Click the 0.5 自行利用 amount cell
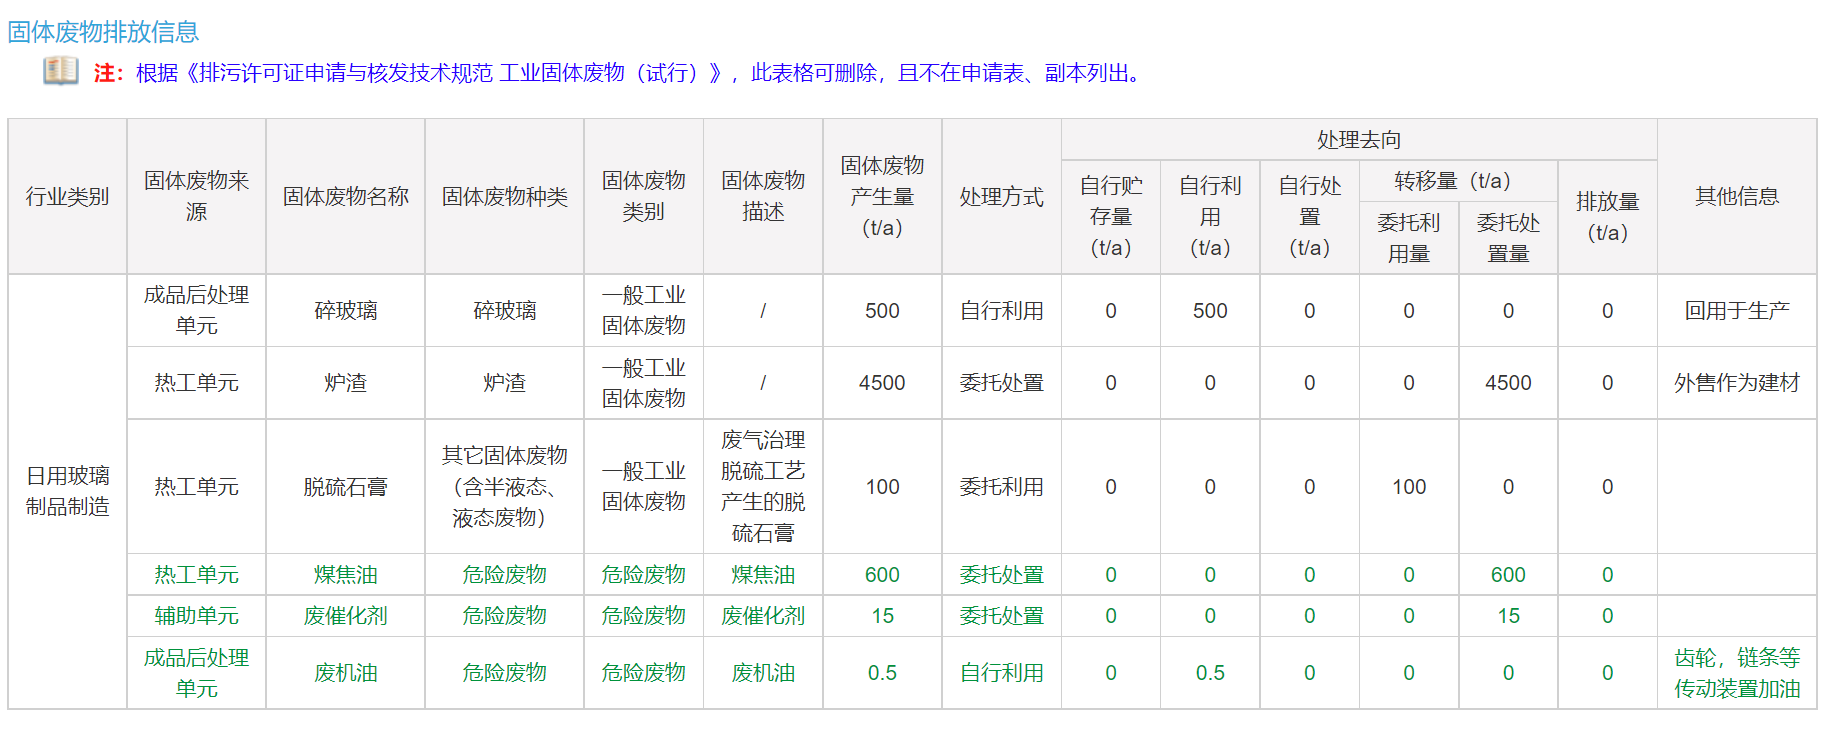The height and width of the screenshot is (753, 1837). pos(1210,673)
